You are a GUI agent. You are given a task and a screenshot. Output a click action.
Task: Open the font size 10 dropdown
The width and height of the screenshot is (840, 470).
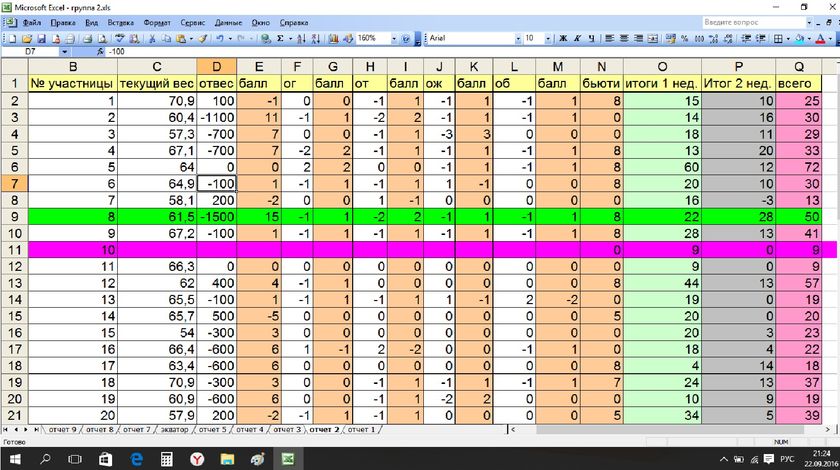pyautogui.click(x=548, y=39)
